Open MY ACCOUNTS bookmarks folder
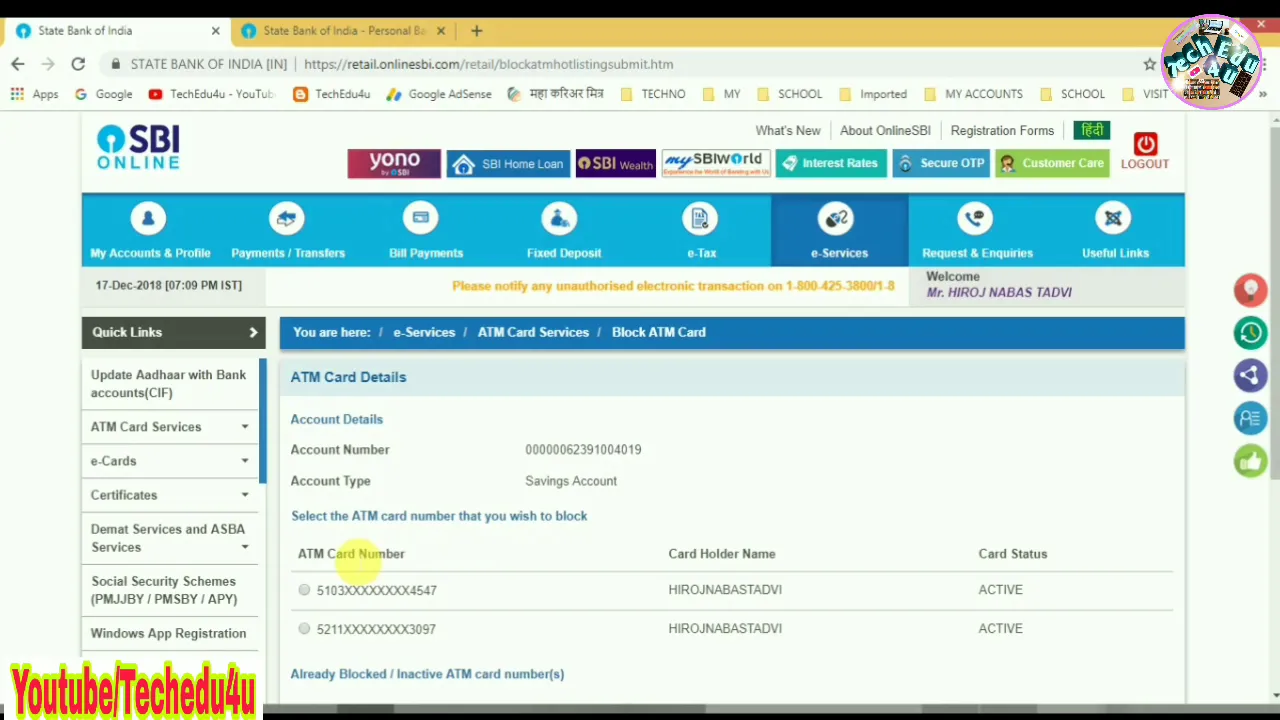1280x720 pixels. pos(973,94)
